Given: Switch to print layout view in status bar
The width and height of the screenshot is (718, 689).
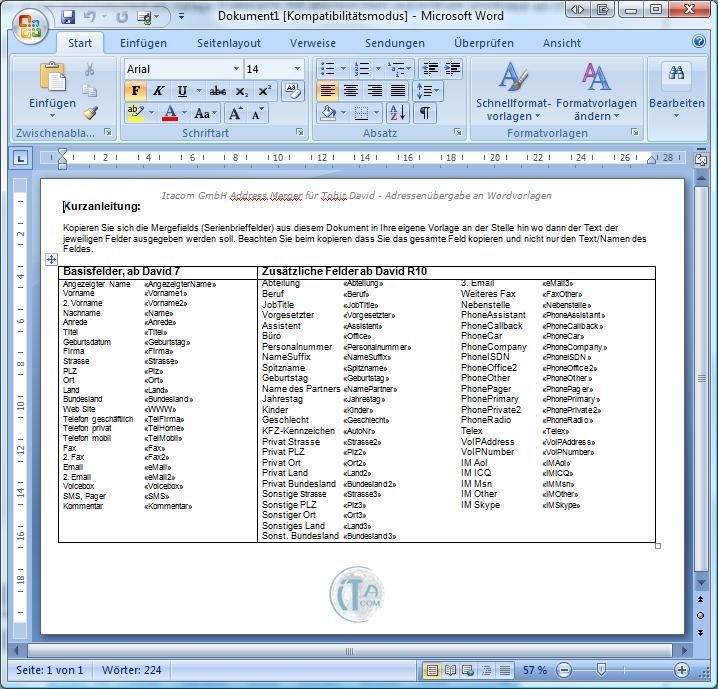Looking at the screenshot, I should (431, 671).
